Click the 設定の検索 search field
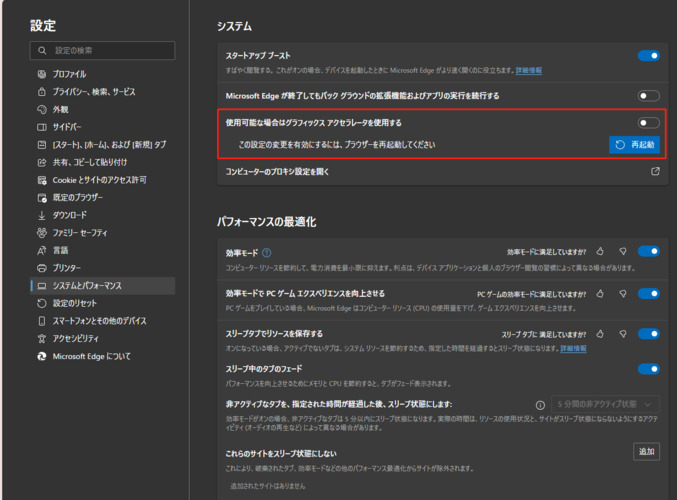The height and width of the screenshot is (500, 677). point(103,51)
